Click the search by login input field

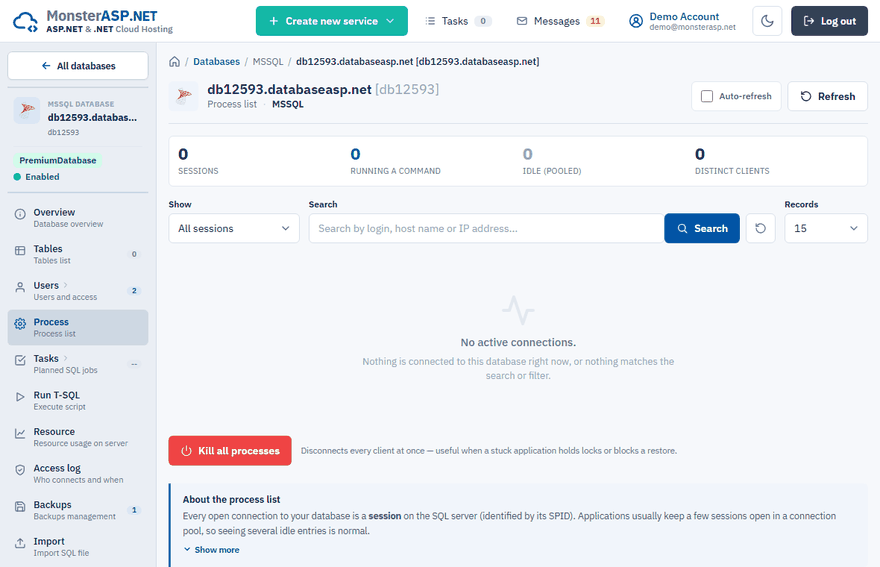[x=487, y=228]
